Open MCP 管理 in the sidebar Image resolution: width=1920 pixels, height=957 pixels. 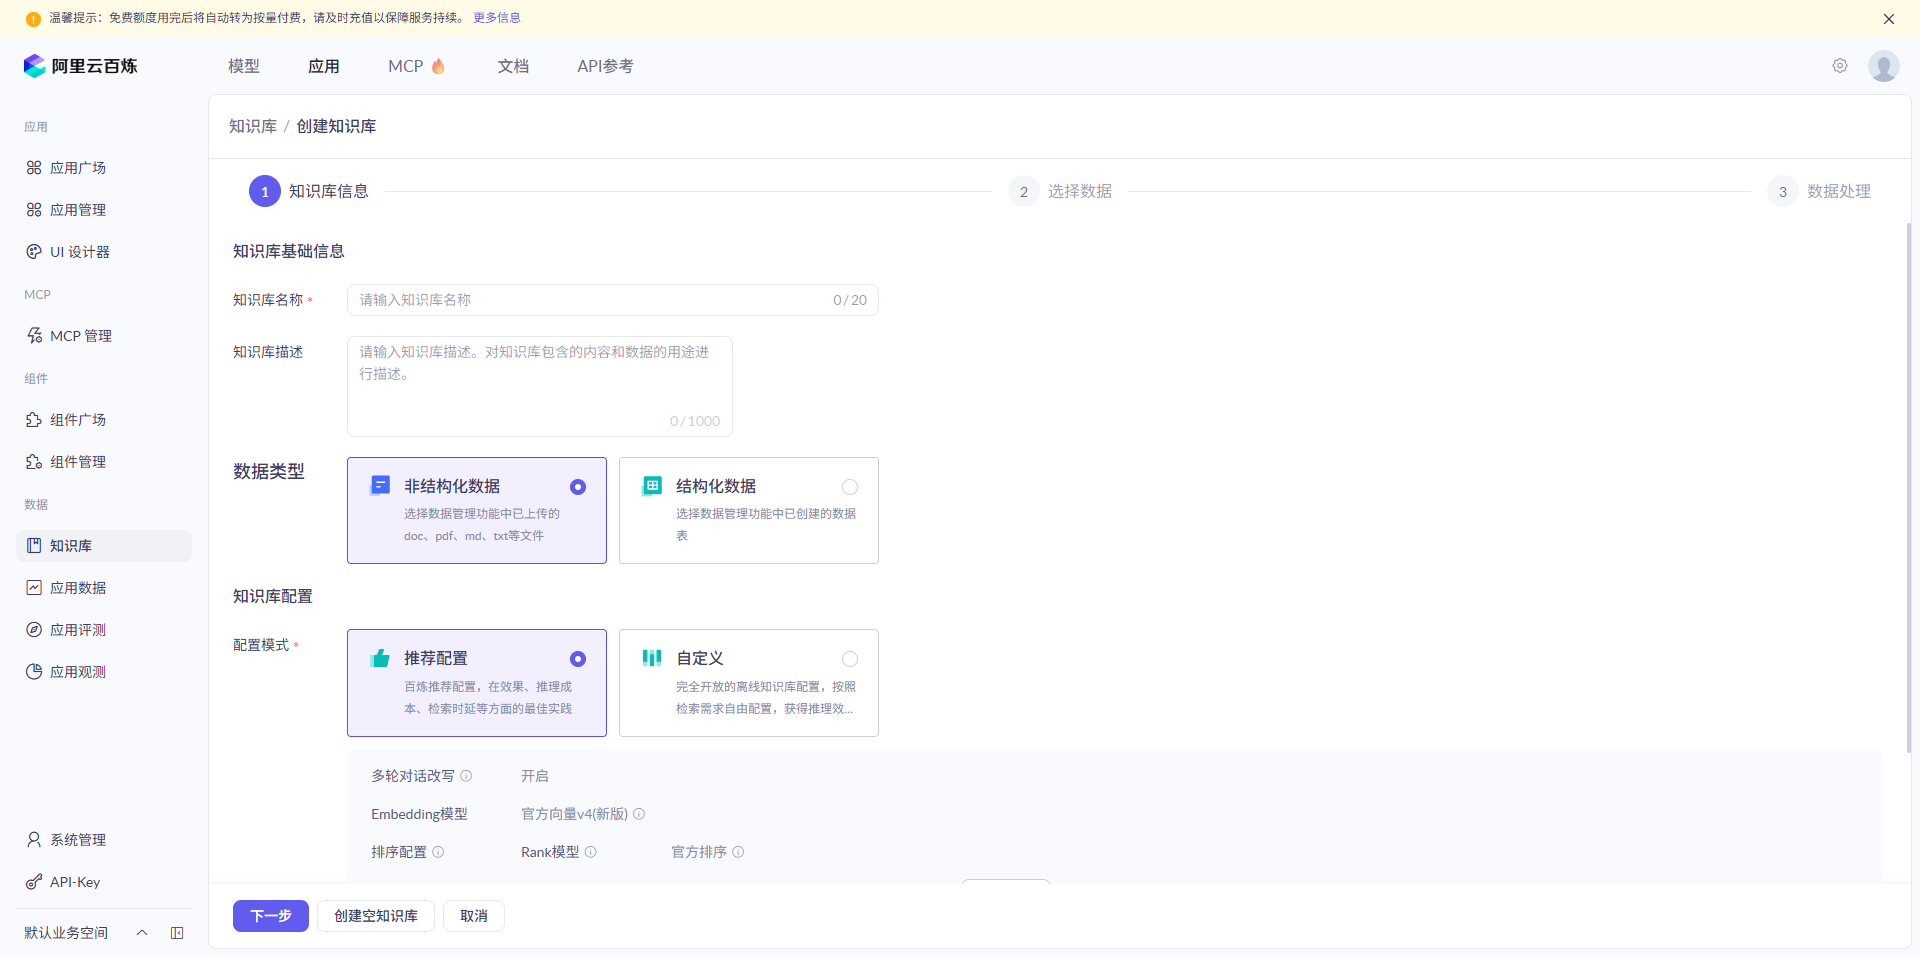coord(82,335)
